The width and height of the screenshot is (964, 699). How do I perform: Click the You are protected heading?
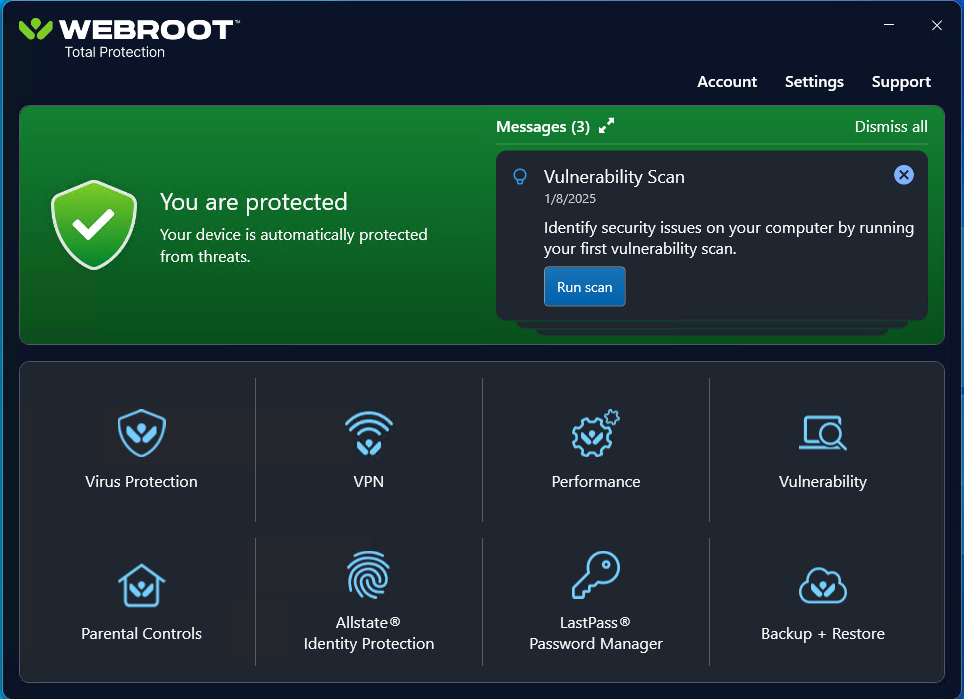pyautogui.click(x=253, y=202)
